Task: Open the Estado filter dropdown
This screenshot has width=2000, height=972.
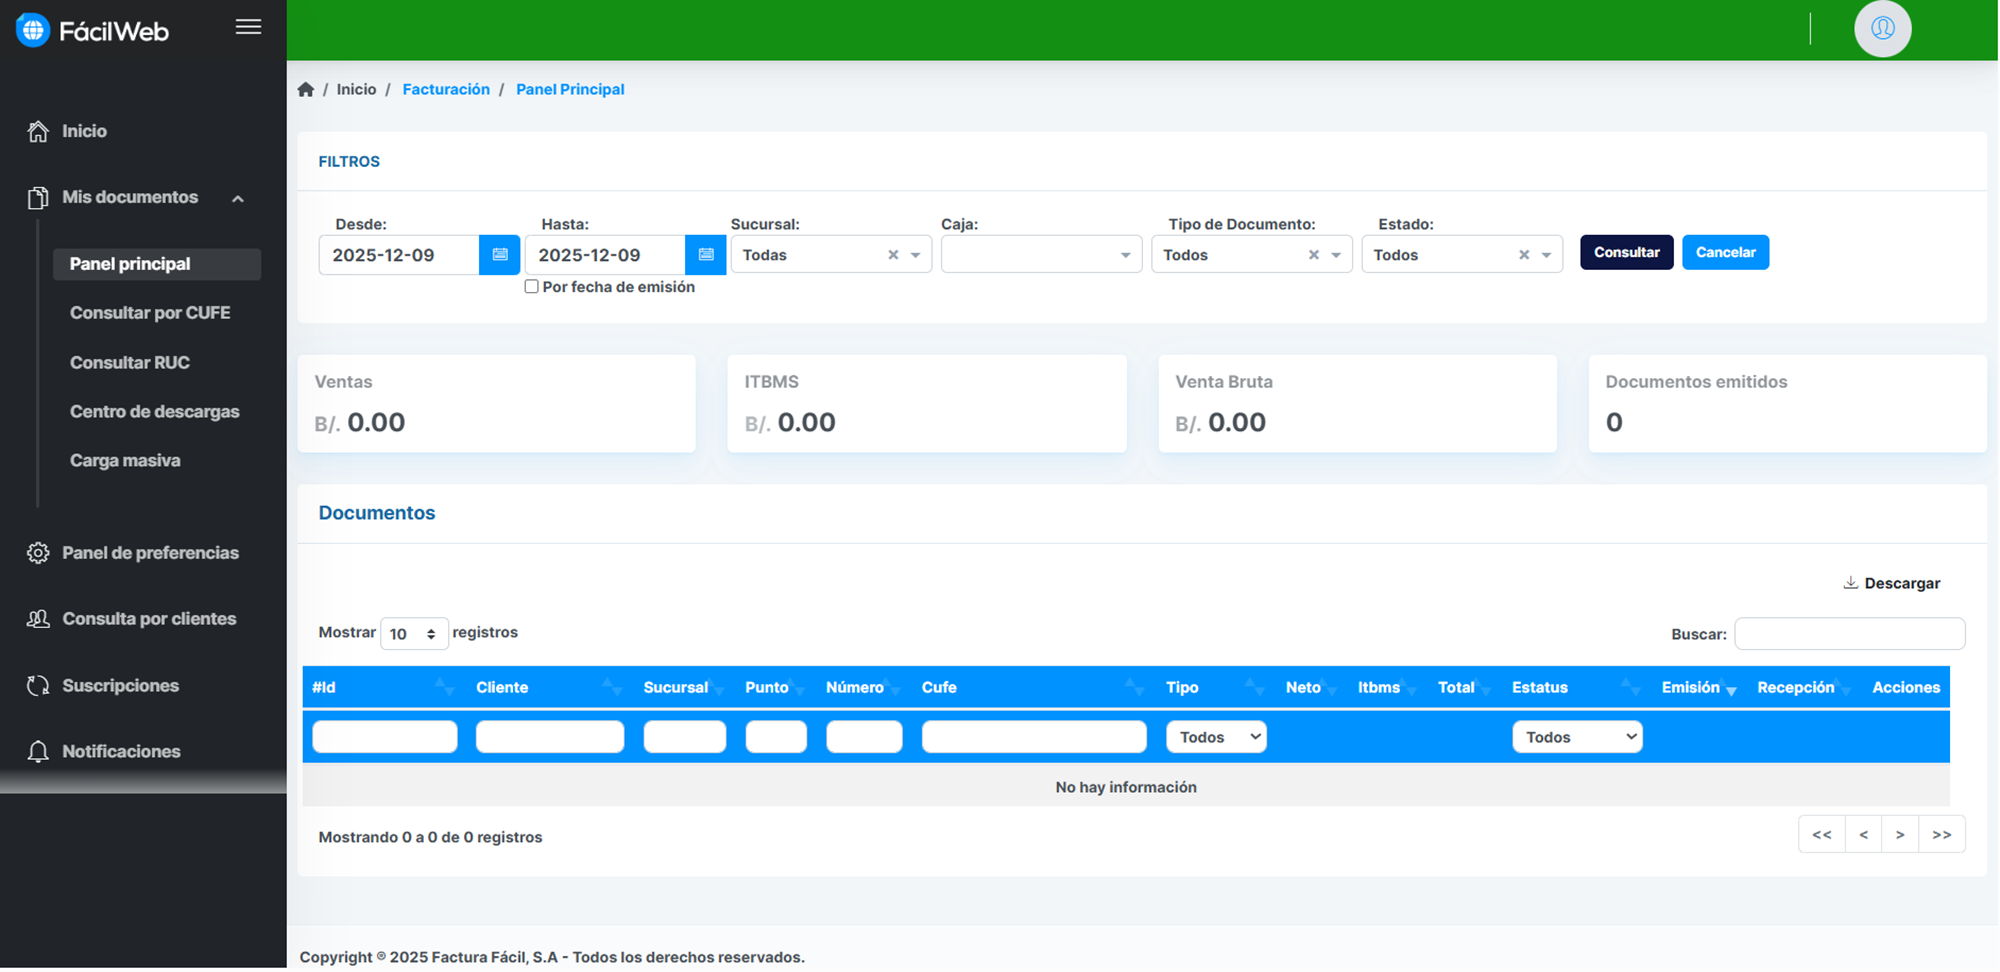Action: pyautogui.click(x=1545, y=255)
